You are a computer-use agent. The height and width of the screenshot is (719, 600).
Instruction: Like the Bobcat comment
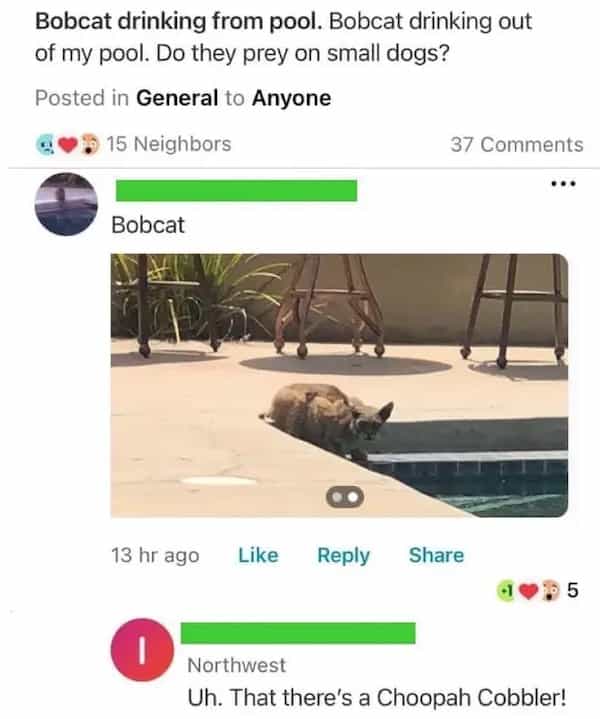[x=258, y=555]
